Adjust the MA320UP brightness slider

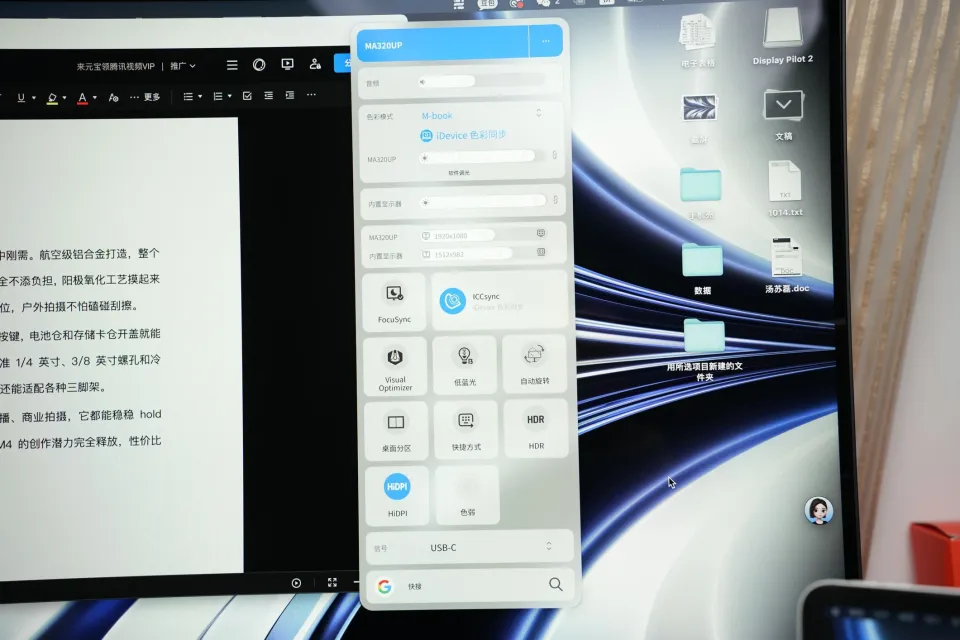(478, 157)
